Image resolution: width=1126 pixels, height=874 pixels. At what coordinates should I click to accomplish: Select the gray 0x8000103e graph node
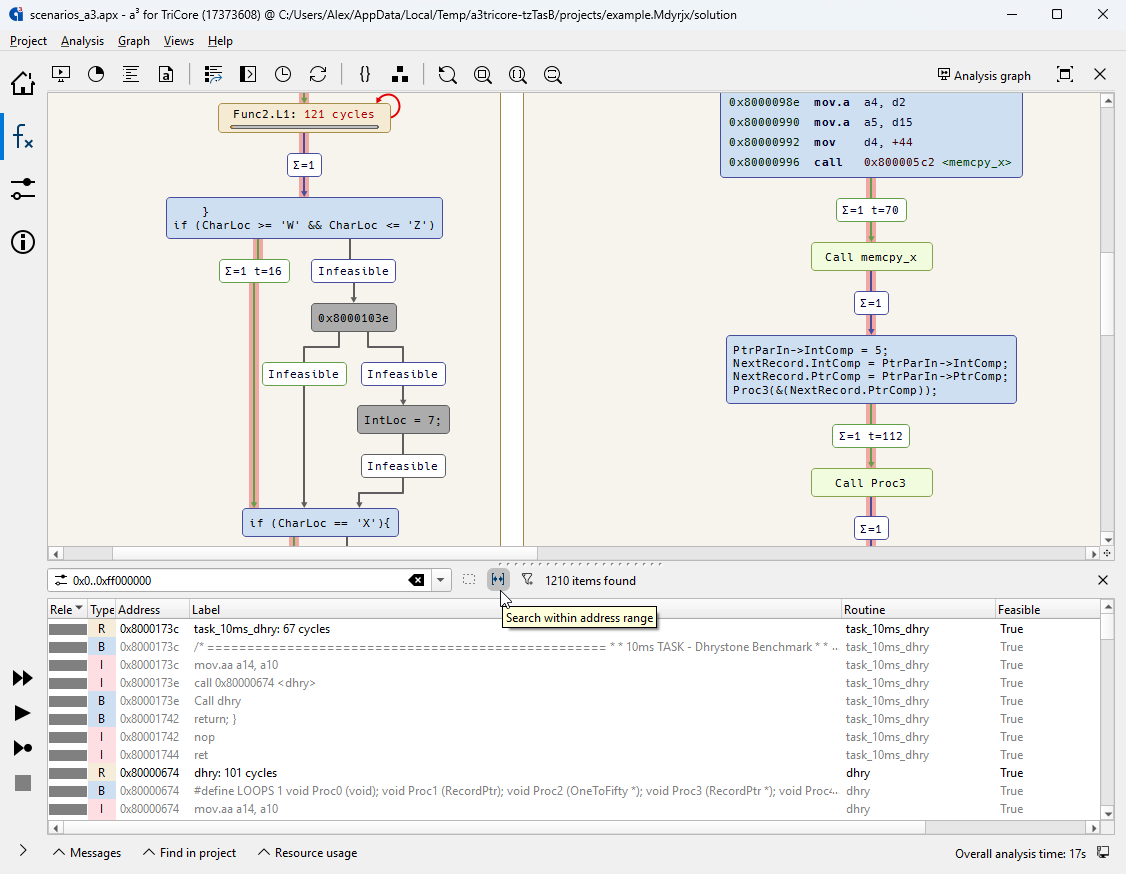353,317
